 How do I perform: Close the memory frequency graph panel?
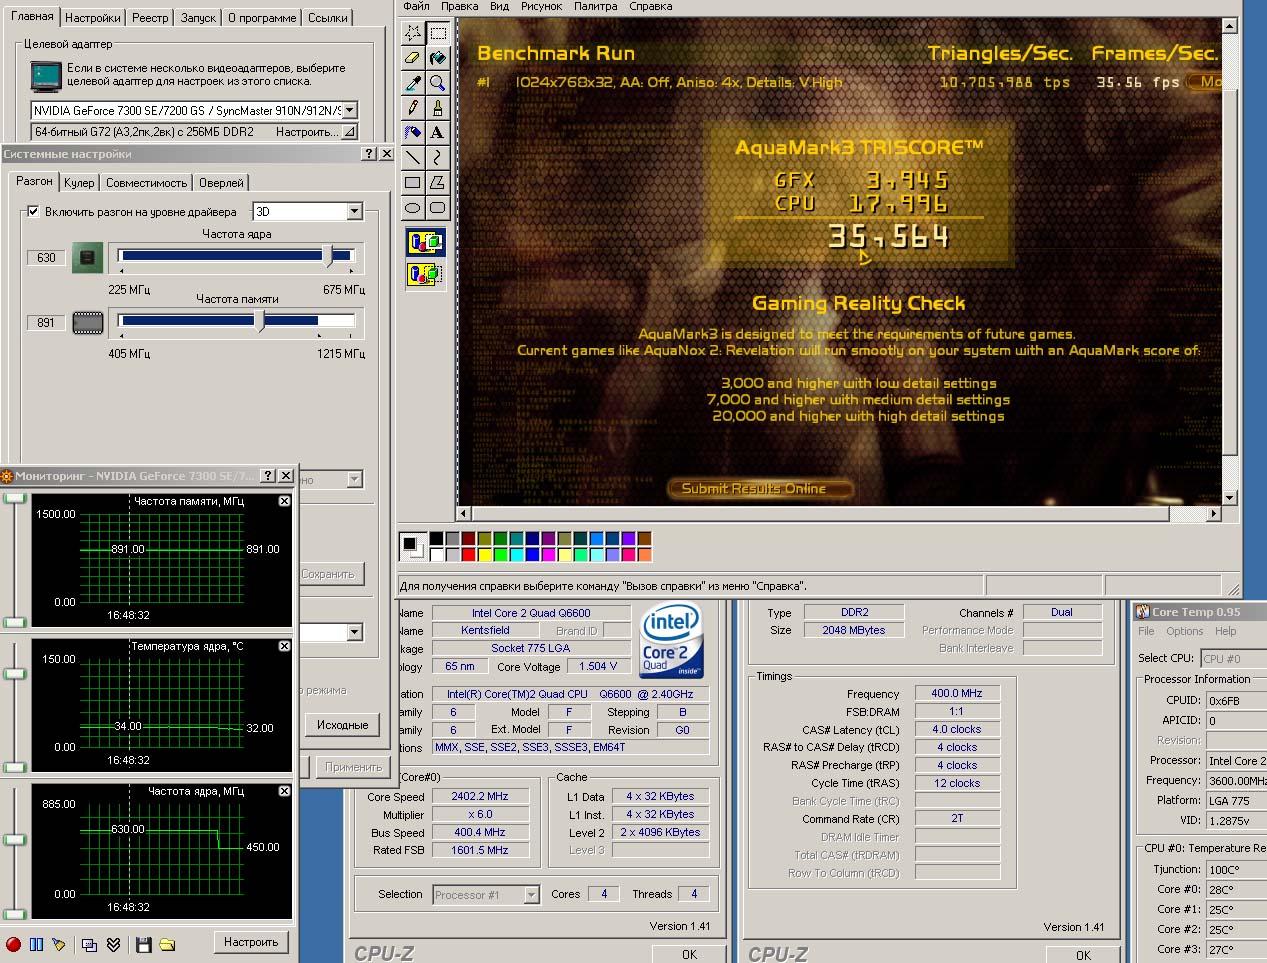(x=284, y=501)
